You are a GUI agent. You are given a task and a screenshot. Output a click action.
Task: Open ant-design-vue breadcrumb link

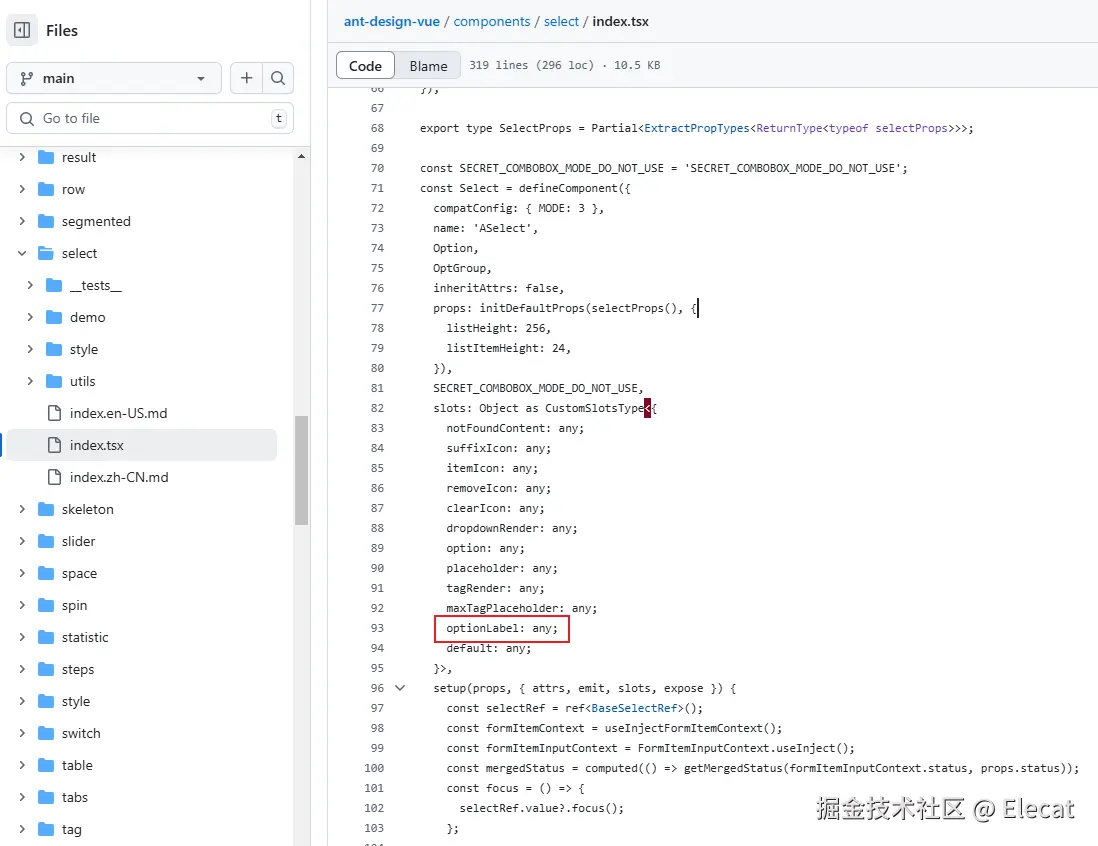coord(391,22)
